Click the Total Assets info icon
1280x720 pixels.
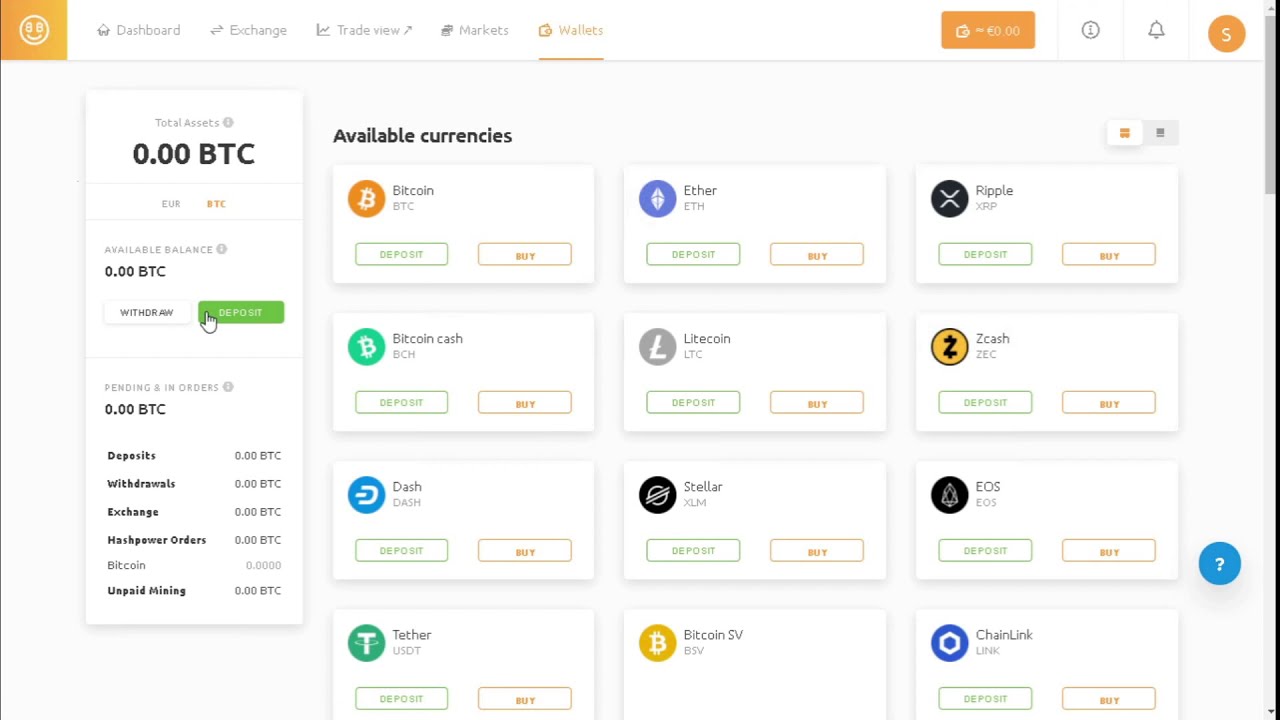click(228, 123)
